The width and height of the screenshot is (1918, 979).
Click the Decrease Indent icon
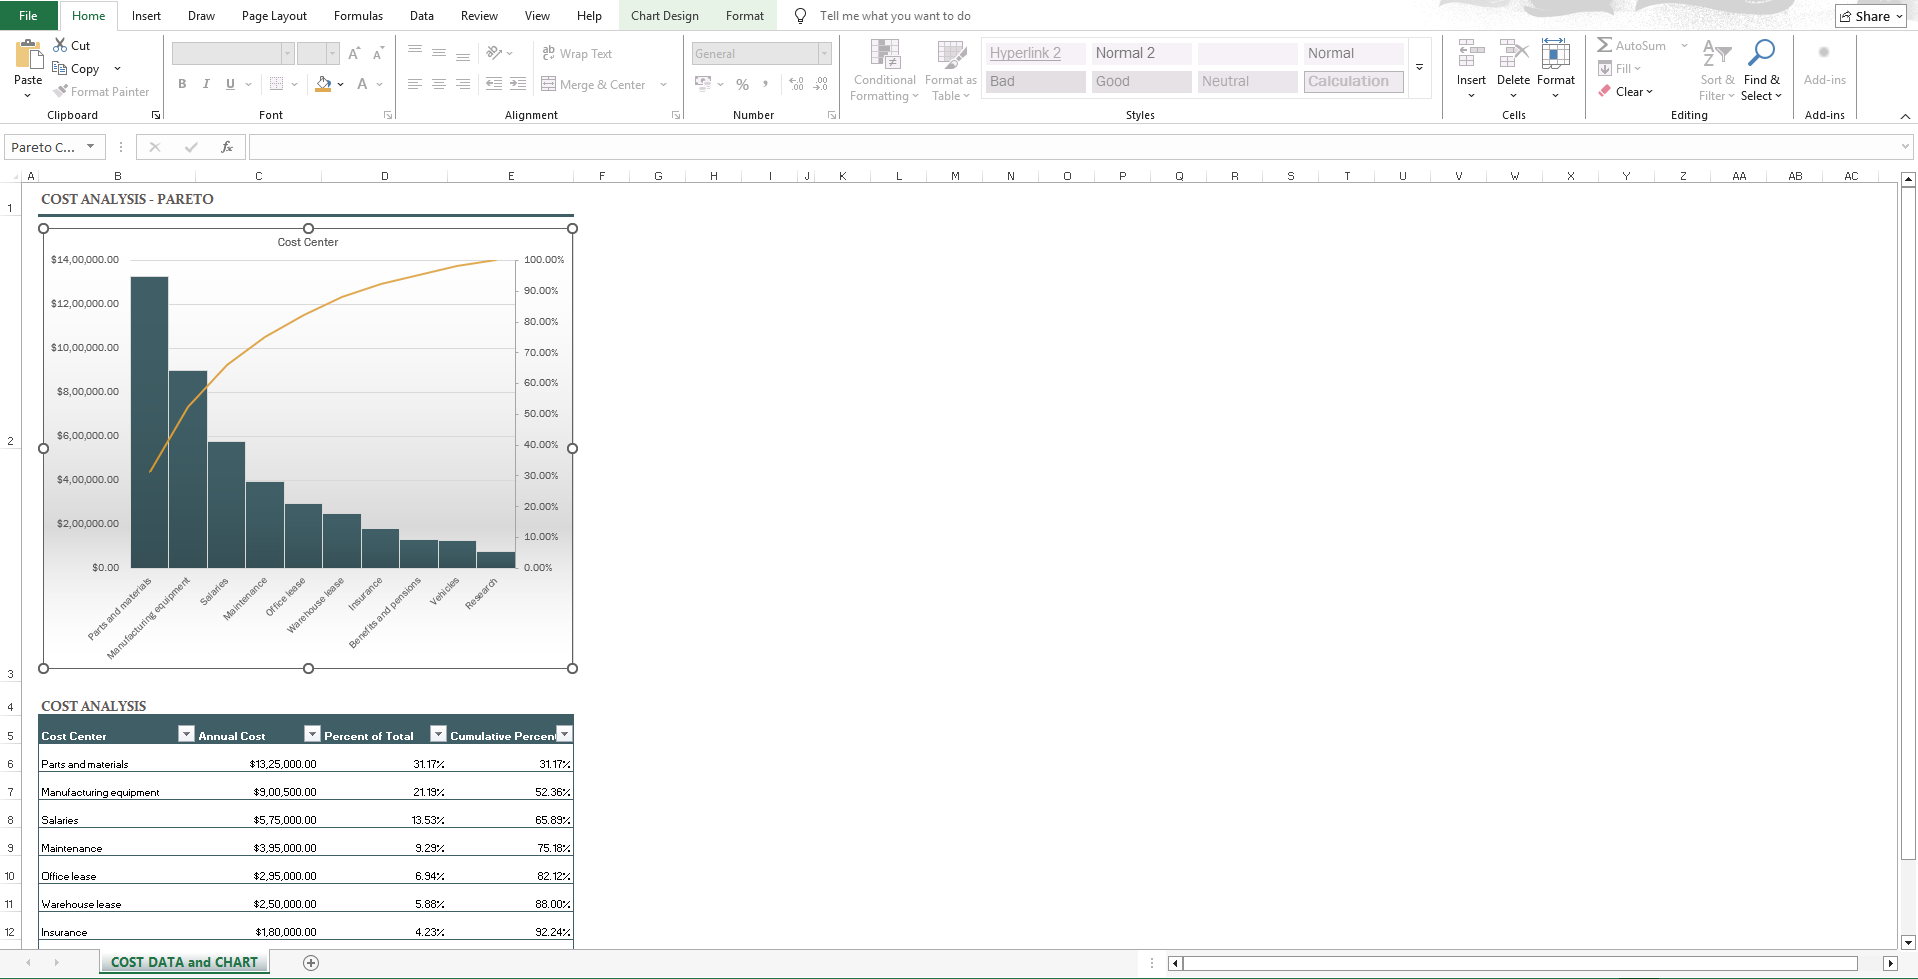click(x=494, y=84)
